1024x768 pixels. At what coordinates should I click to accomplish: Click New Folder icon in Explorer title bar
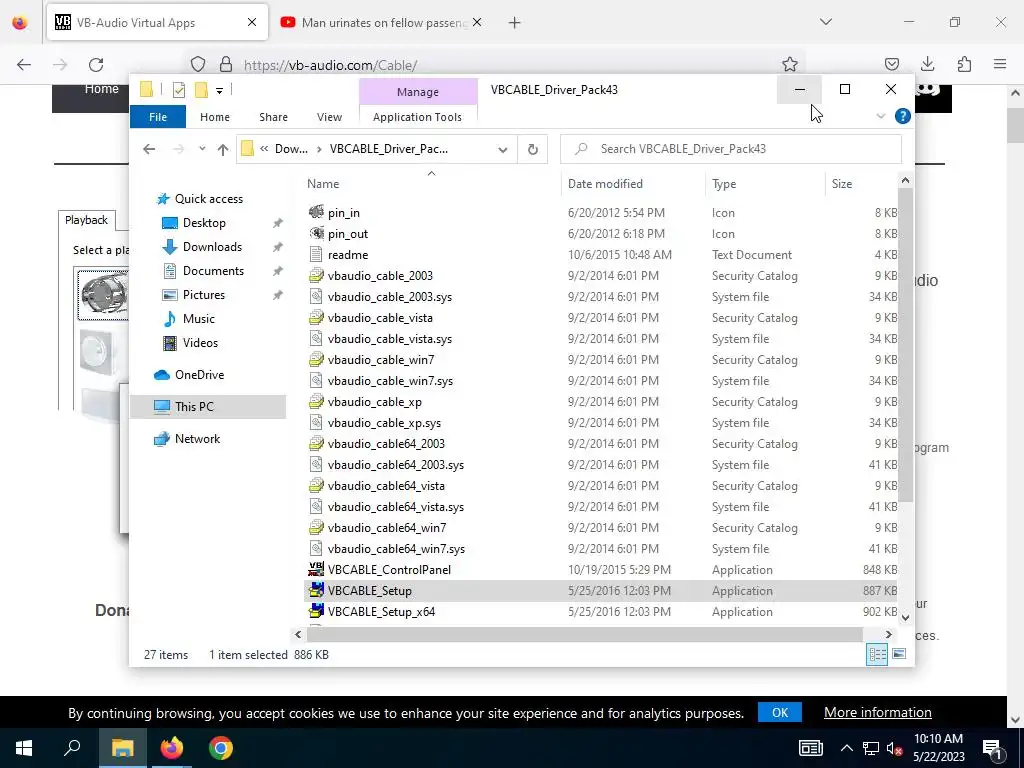(x=201, y=90)
